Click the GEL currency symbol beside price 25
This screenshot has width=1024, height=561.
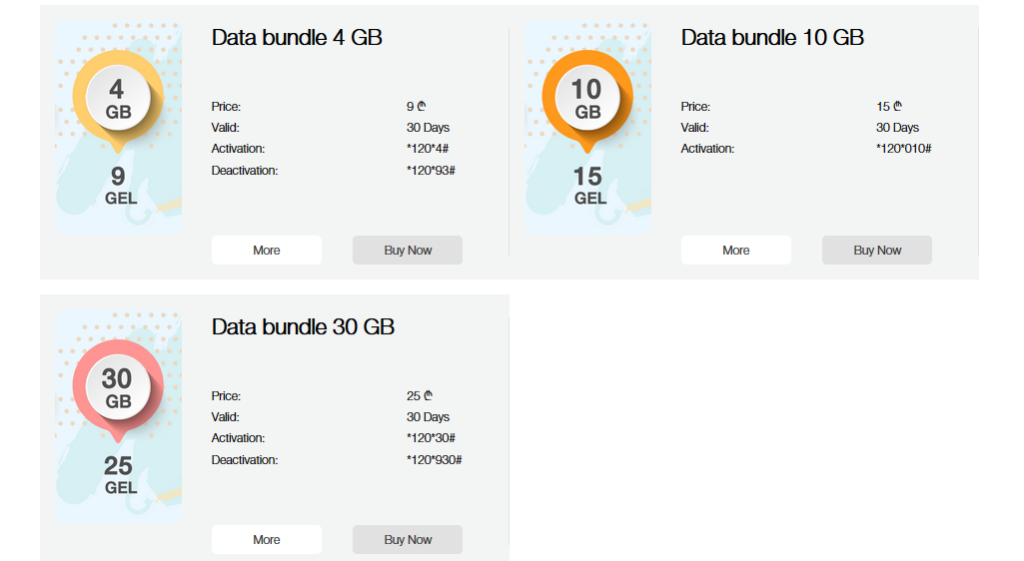point(428,395)
